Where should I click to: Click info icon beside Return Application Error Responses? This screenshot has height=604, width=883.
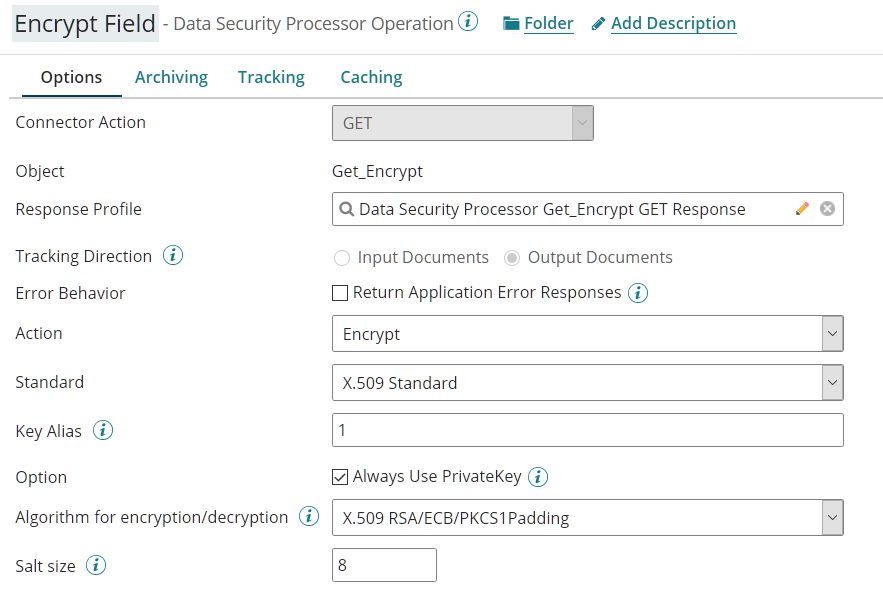638,293
